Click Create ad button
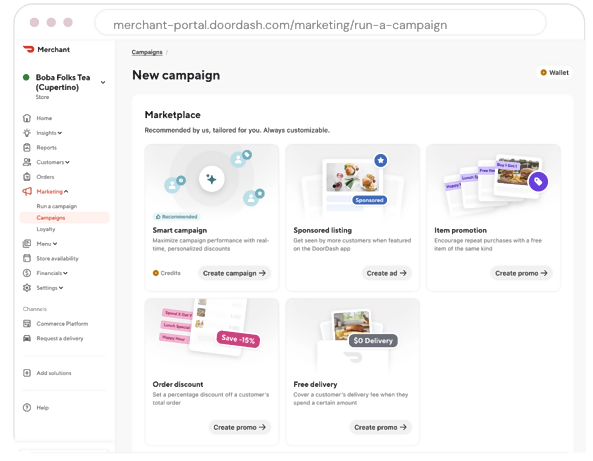This screenshot has width=593, height=461. point(387,273)
